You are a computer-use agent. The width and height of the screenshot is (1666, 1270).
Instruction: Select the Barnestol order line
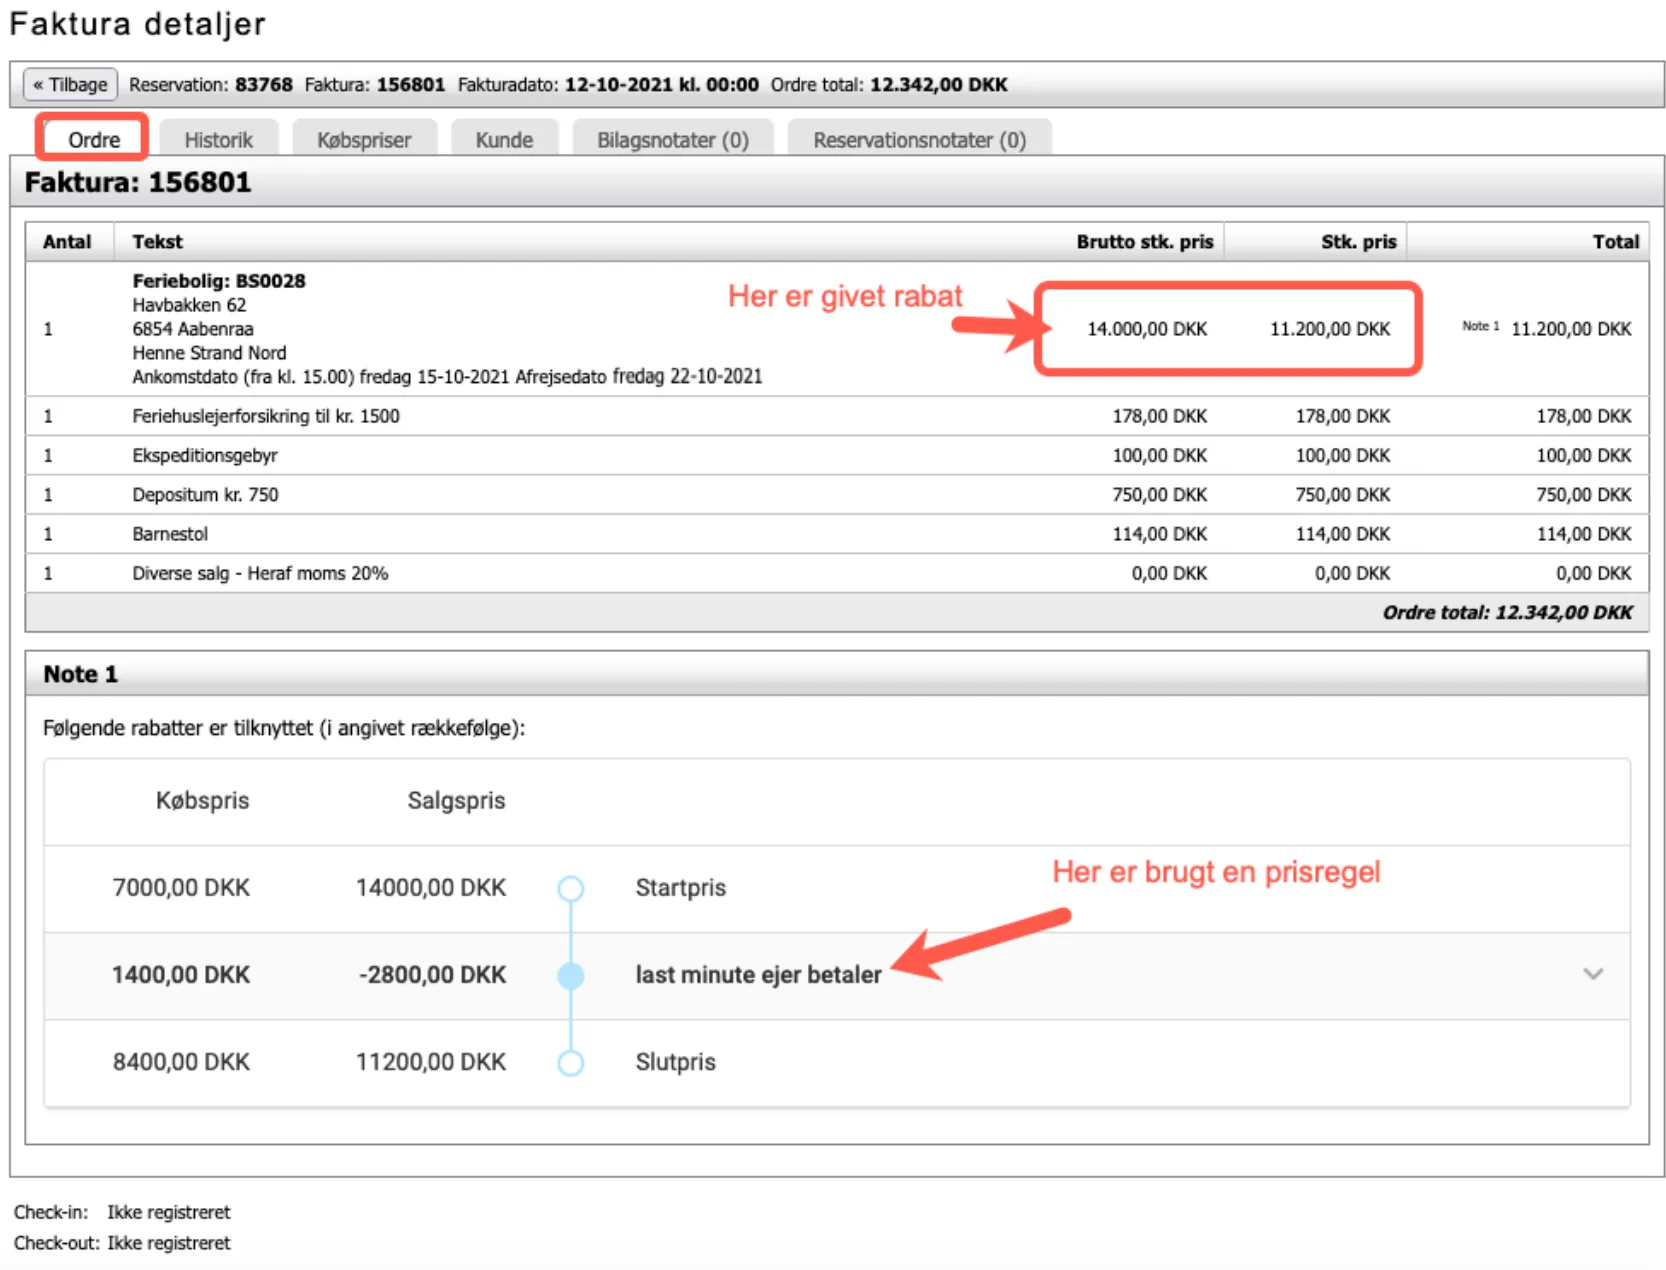coord(170,534)
